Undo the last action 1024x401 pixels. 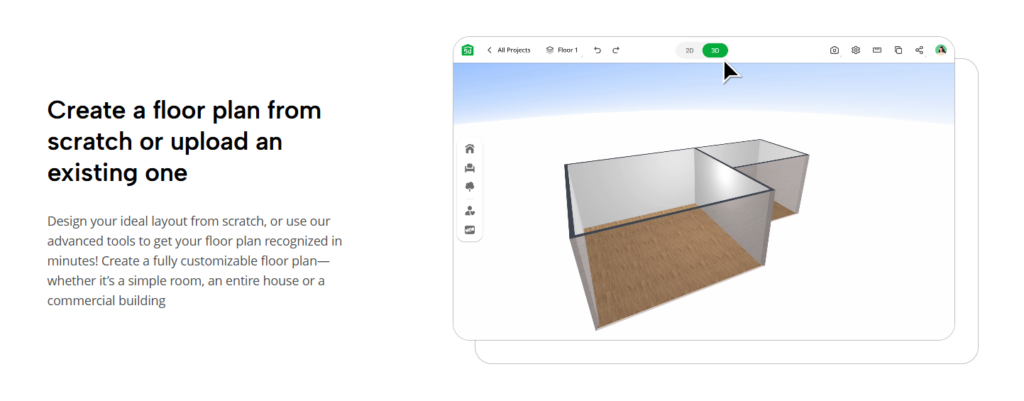coord(597,50)
